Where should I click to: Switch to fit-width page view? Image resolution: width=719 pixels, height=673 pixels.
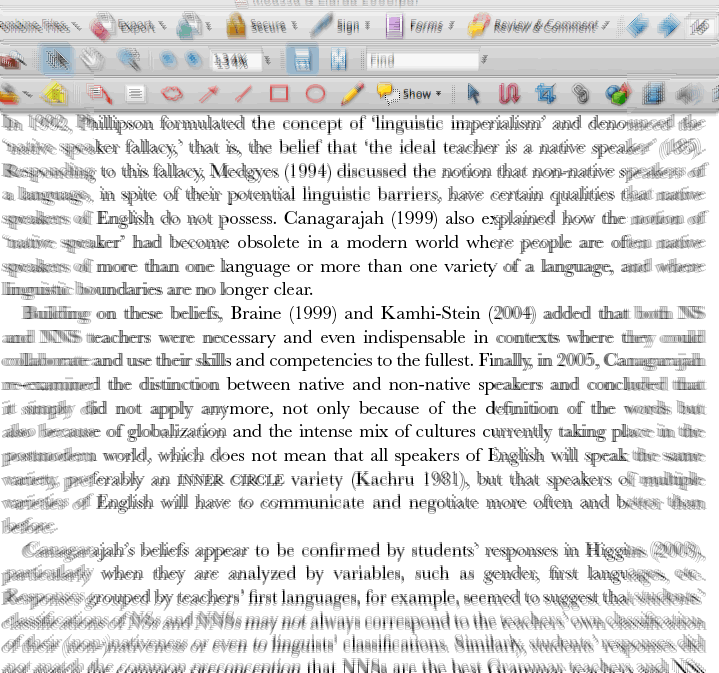(x=338, y=61)
